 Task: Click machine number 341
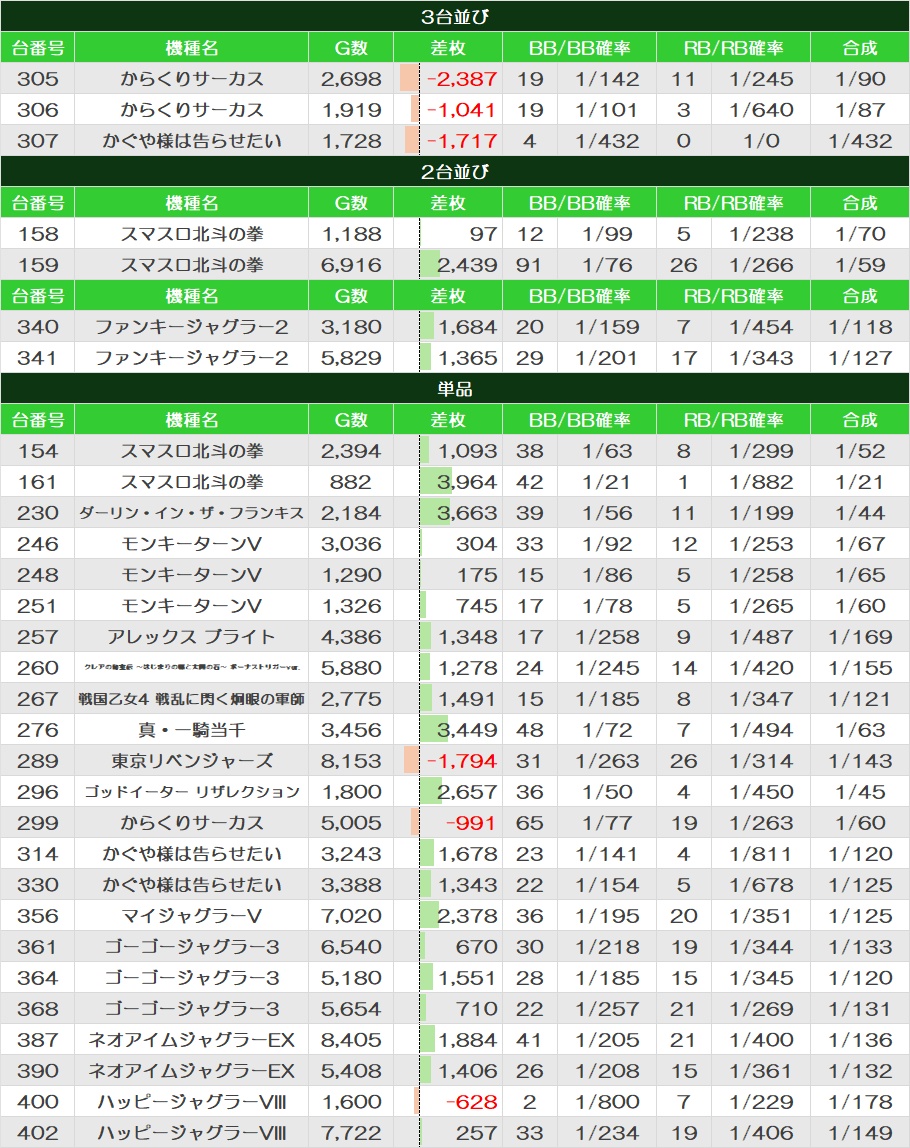click(x=38, y=357)
